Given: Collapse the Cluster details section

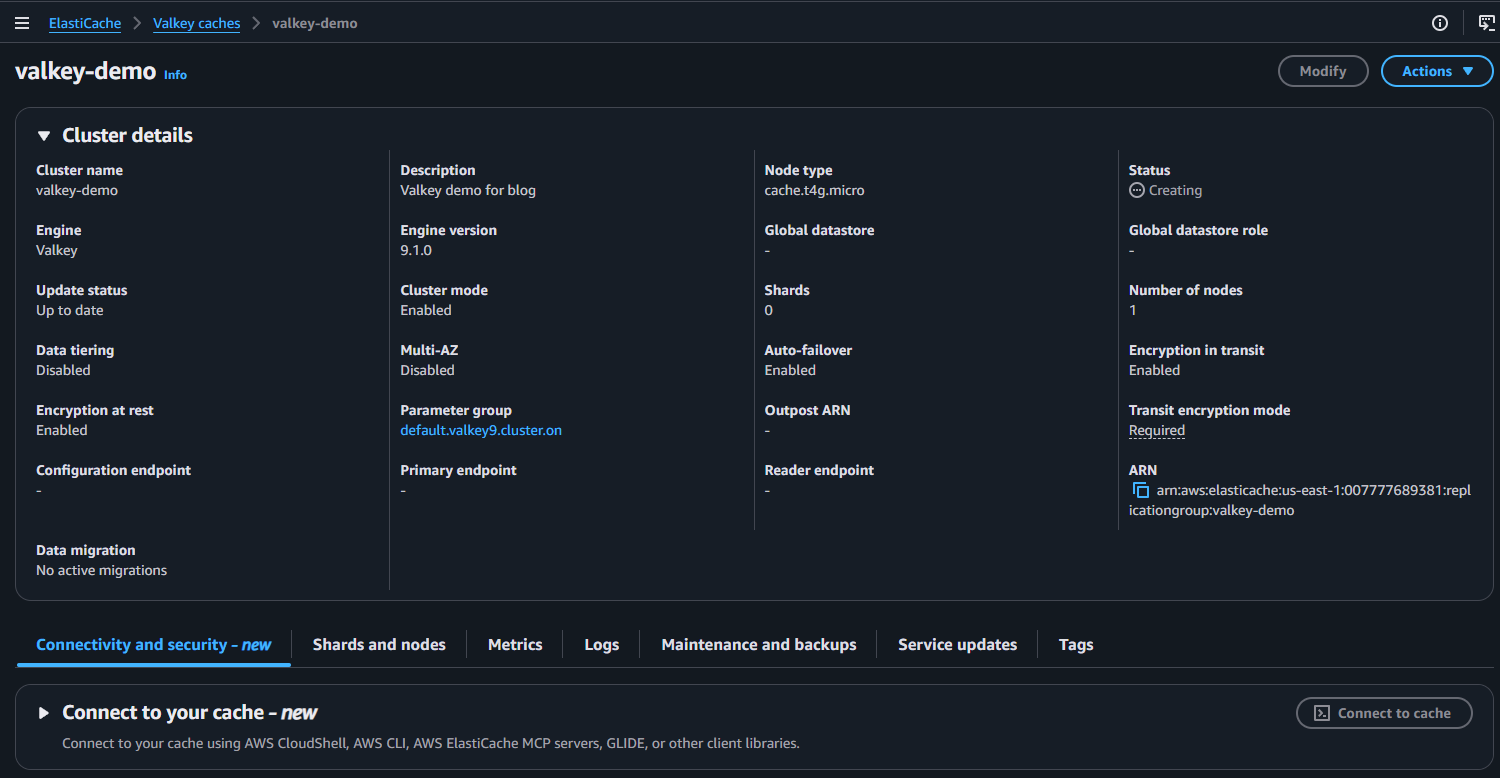Looking at the screenshot, I should click(43, 136).
